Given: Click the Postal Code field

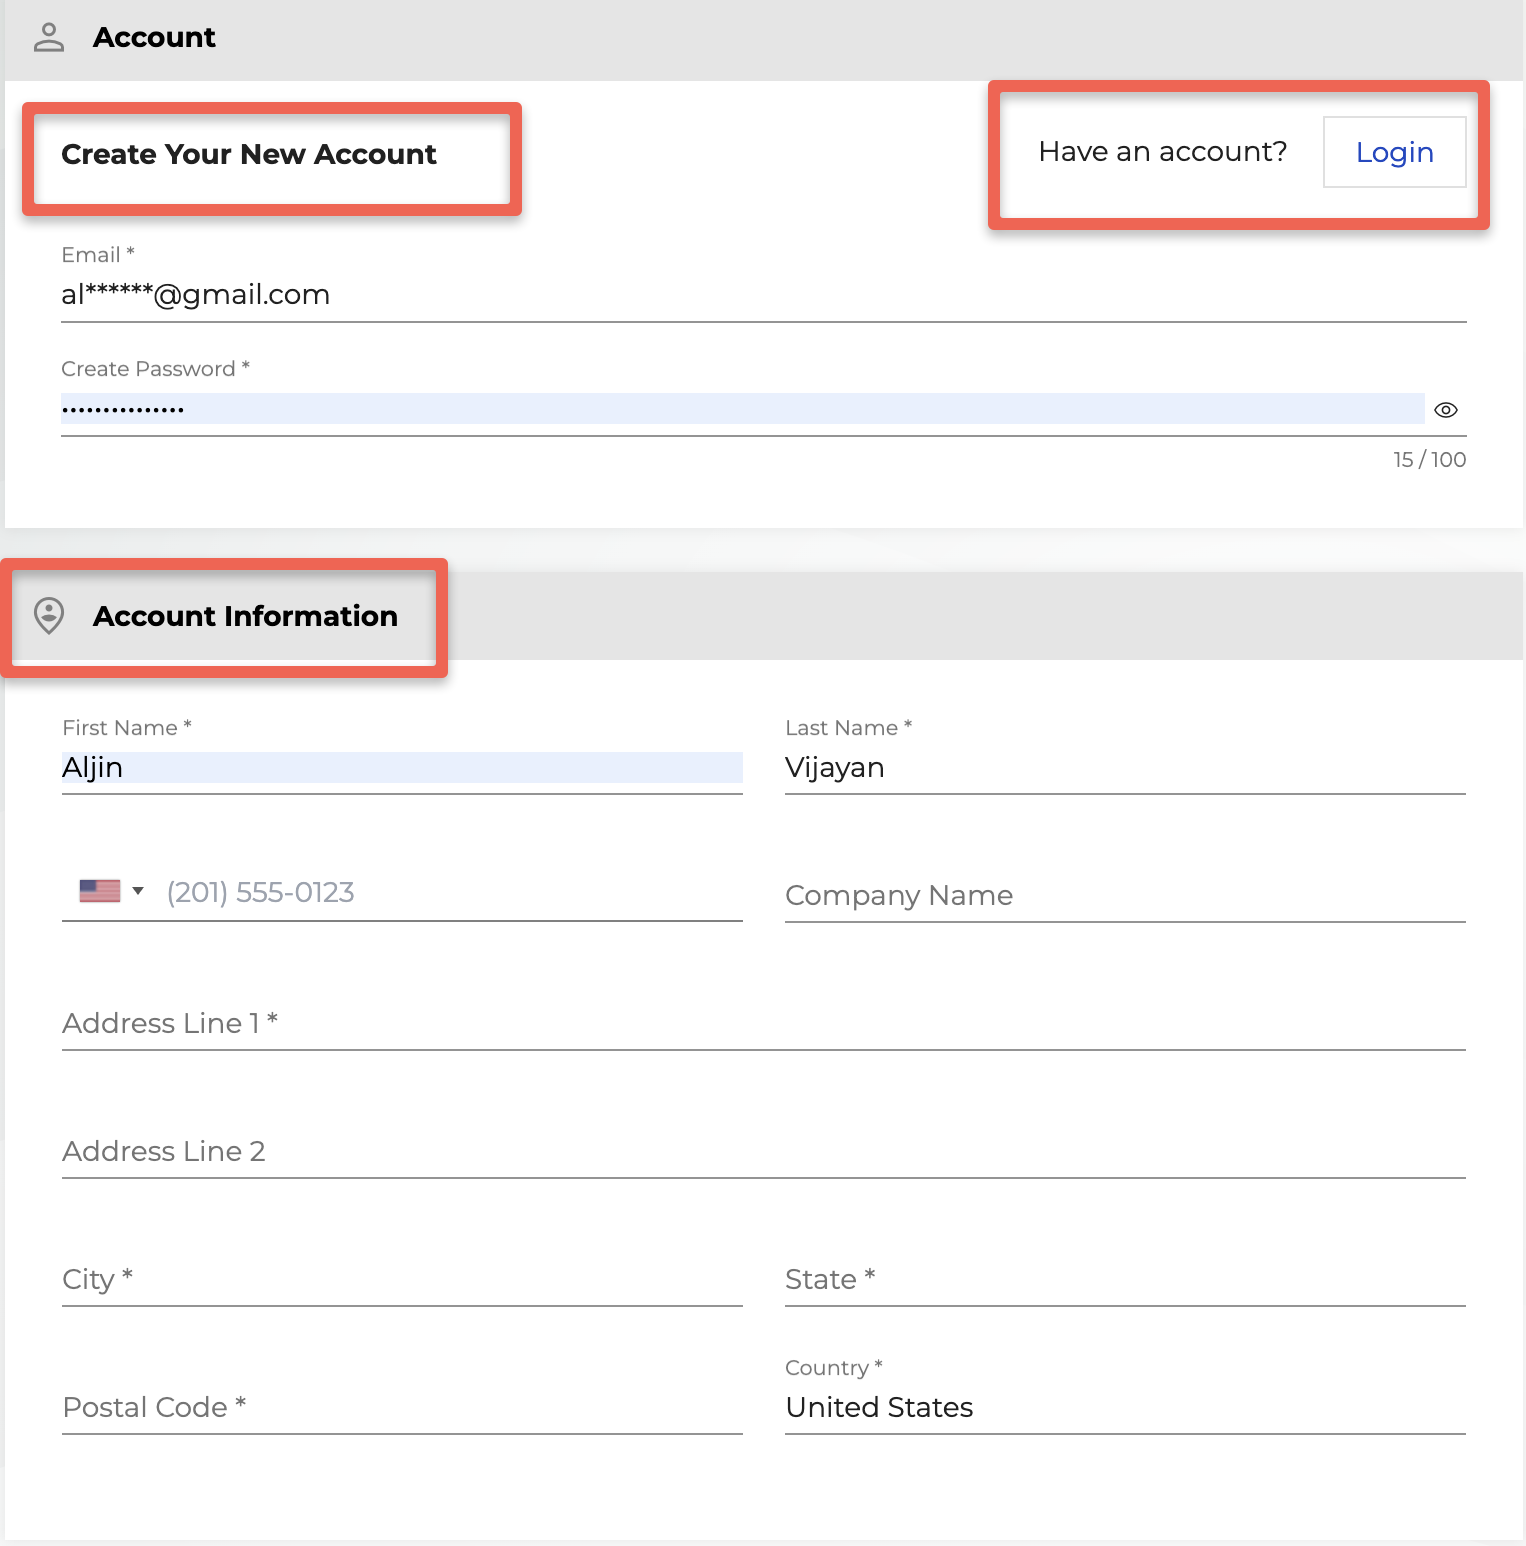Looking at the screenshot, I should click(x=400, y=1407).
